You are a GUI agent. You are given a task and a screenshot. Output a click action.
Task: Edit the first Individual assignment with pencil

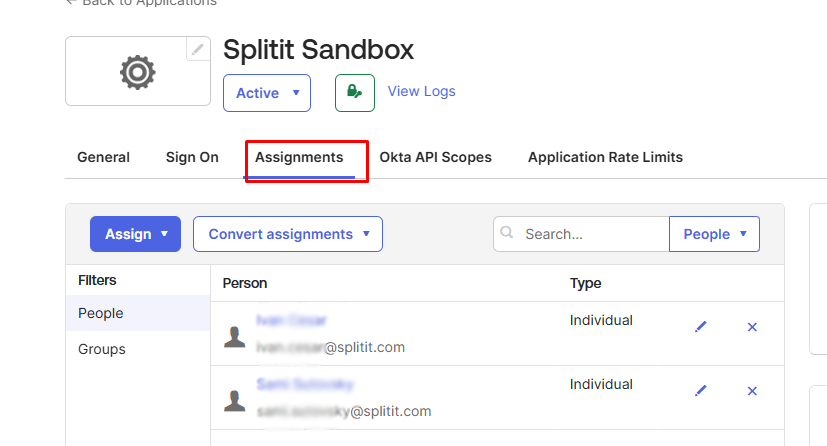point(700,327)
